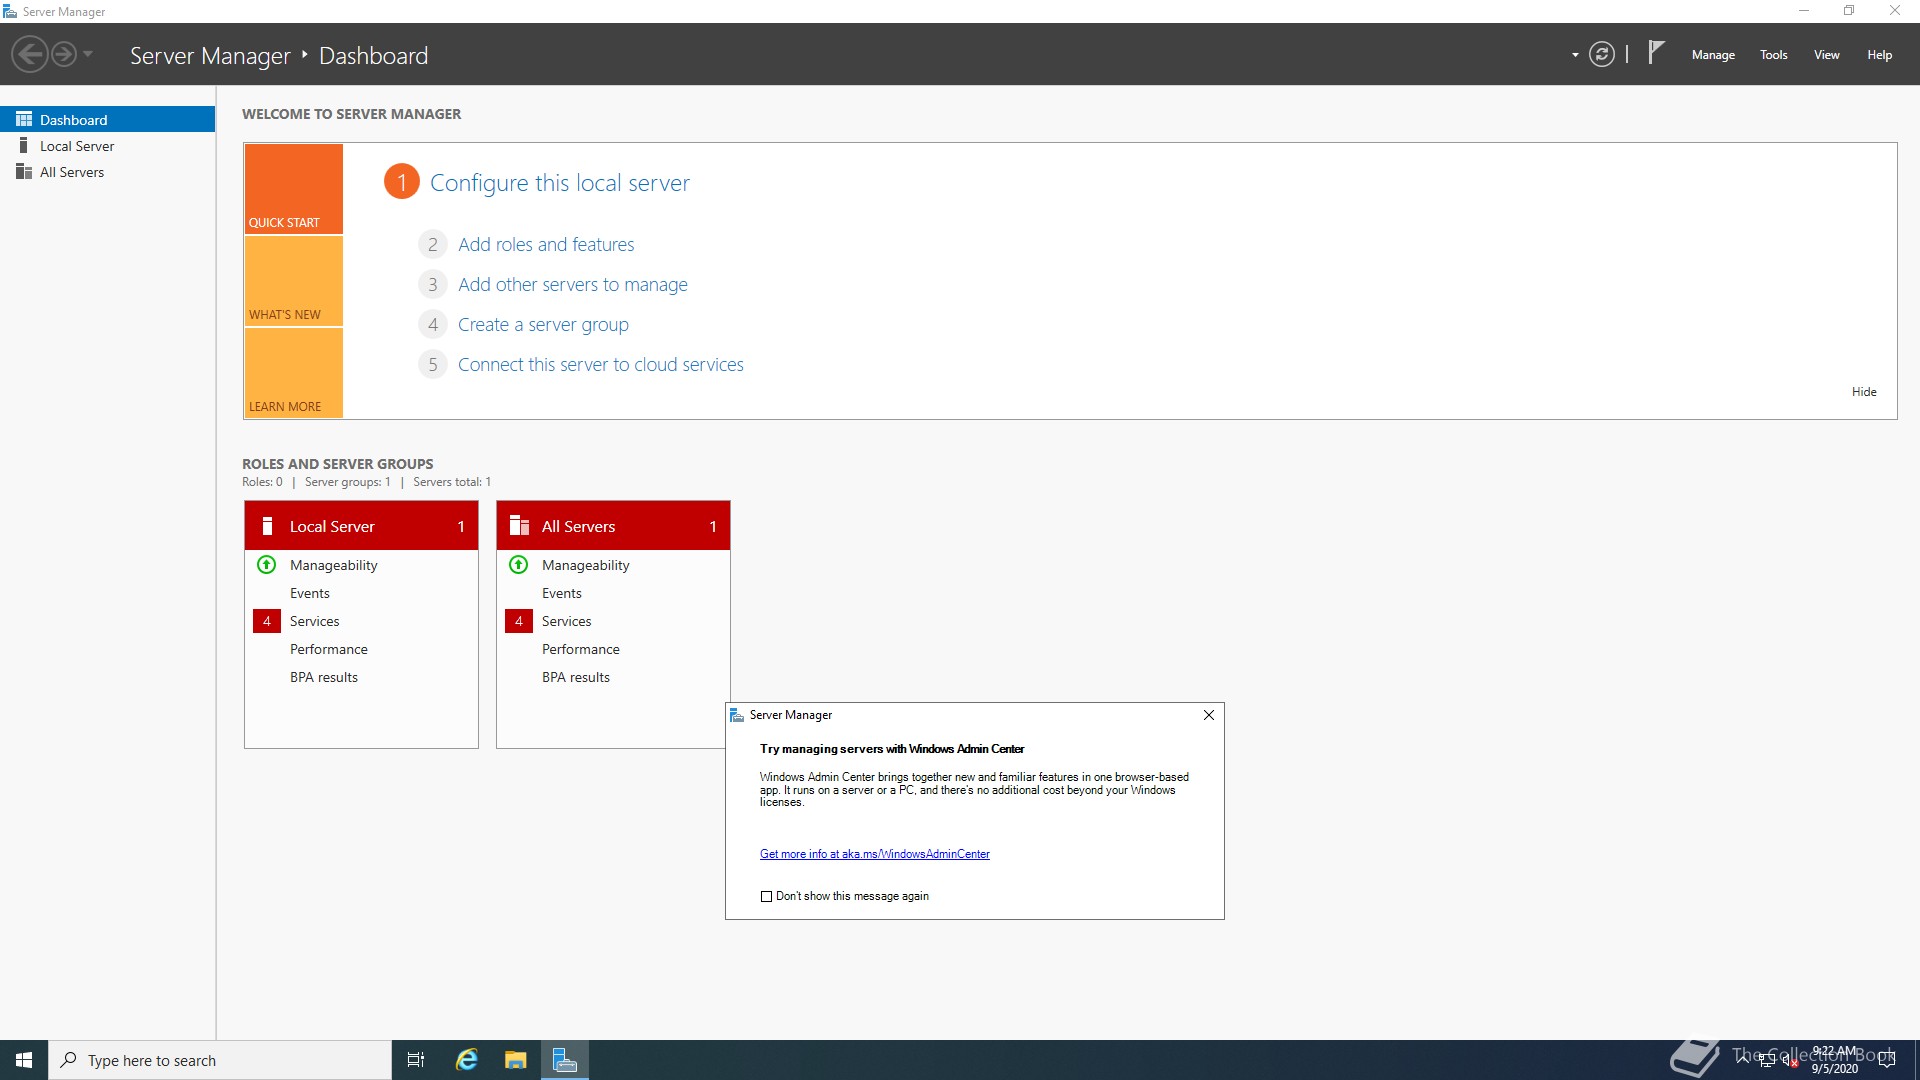Viewport: 1920px width, 1080px height.
Task: Click Add other servers to manage
Action: click(573, 285)
